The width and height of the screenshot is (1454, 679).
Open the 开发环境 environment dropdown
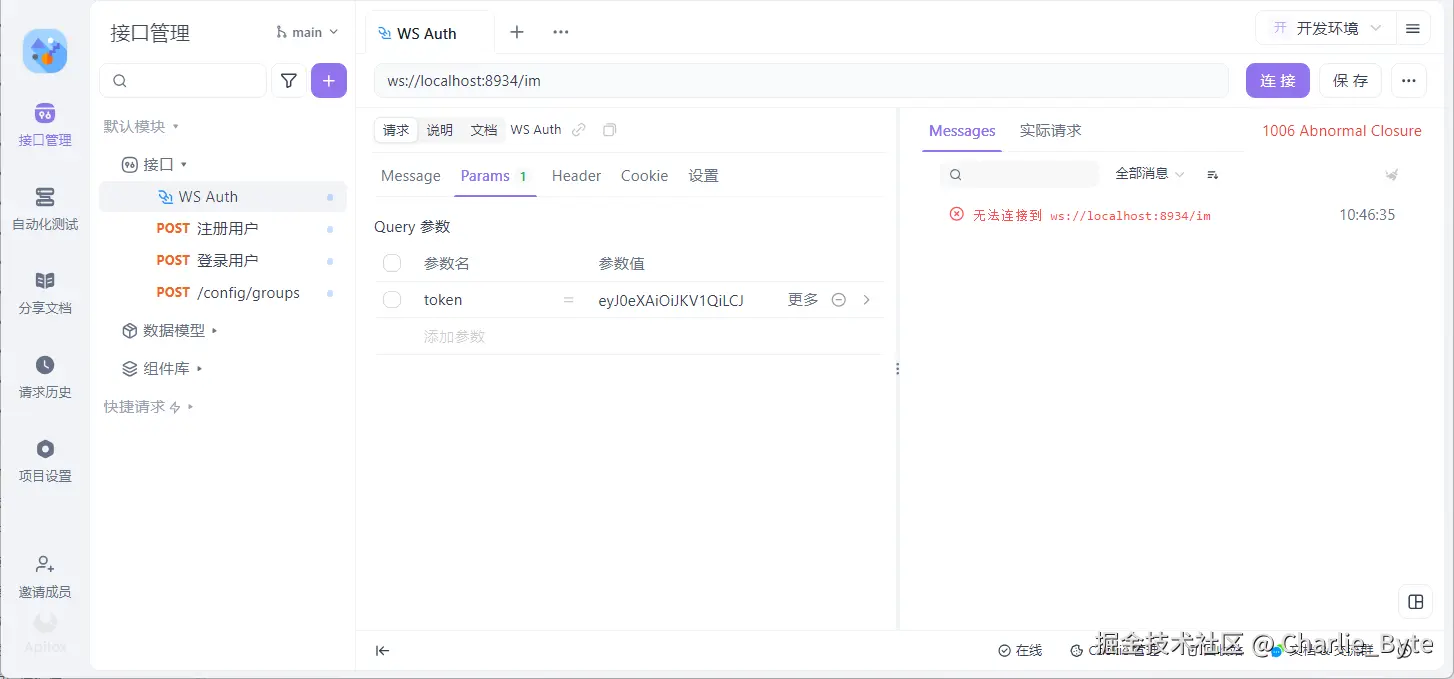[x=1326, y=29]
